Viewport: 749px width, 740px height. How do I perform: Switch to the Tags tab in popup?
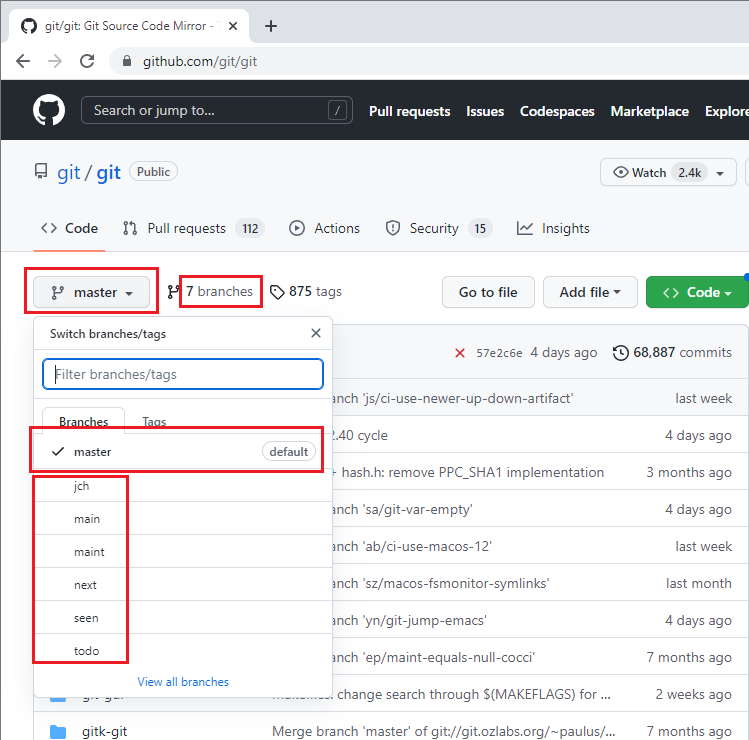154,421
